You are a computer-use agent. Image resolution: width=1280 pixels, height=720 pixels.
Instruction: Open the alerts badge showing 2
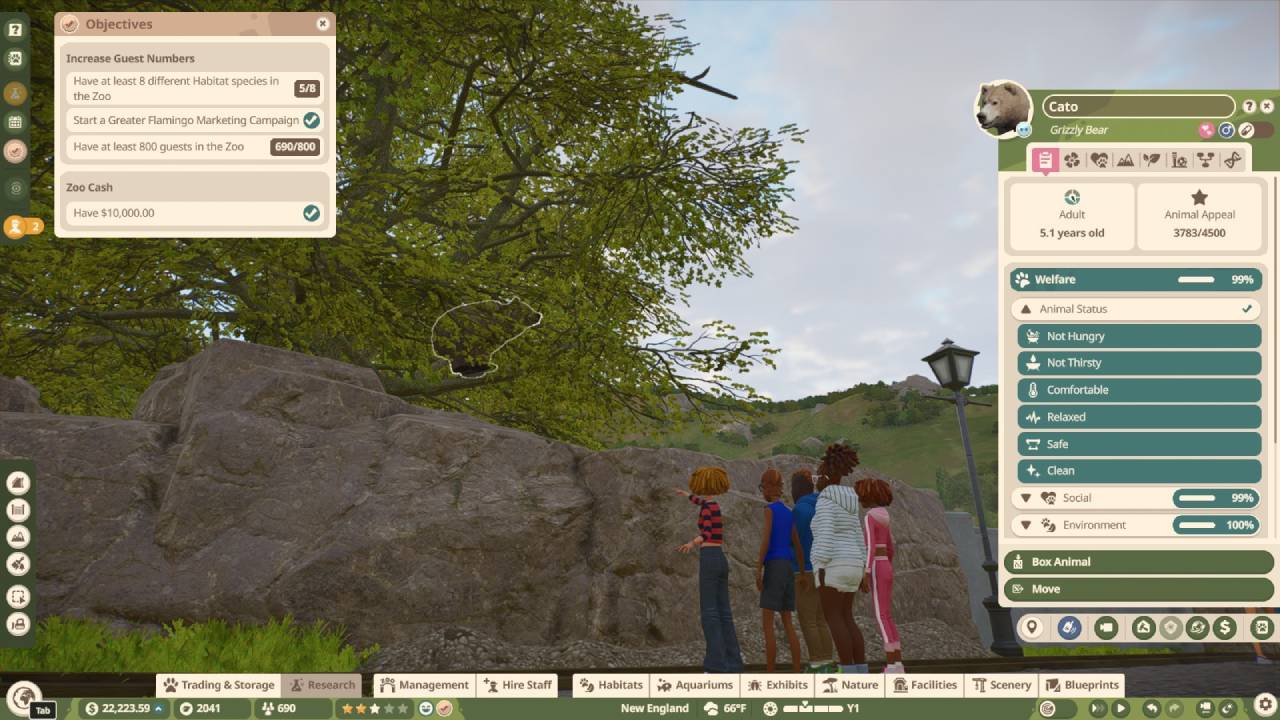pos(23,227)
